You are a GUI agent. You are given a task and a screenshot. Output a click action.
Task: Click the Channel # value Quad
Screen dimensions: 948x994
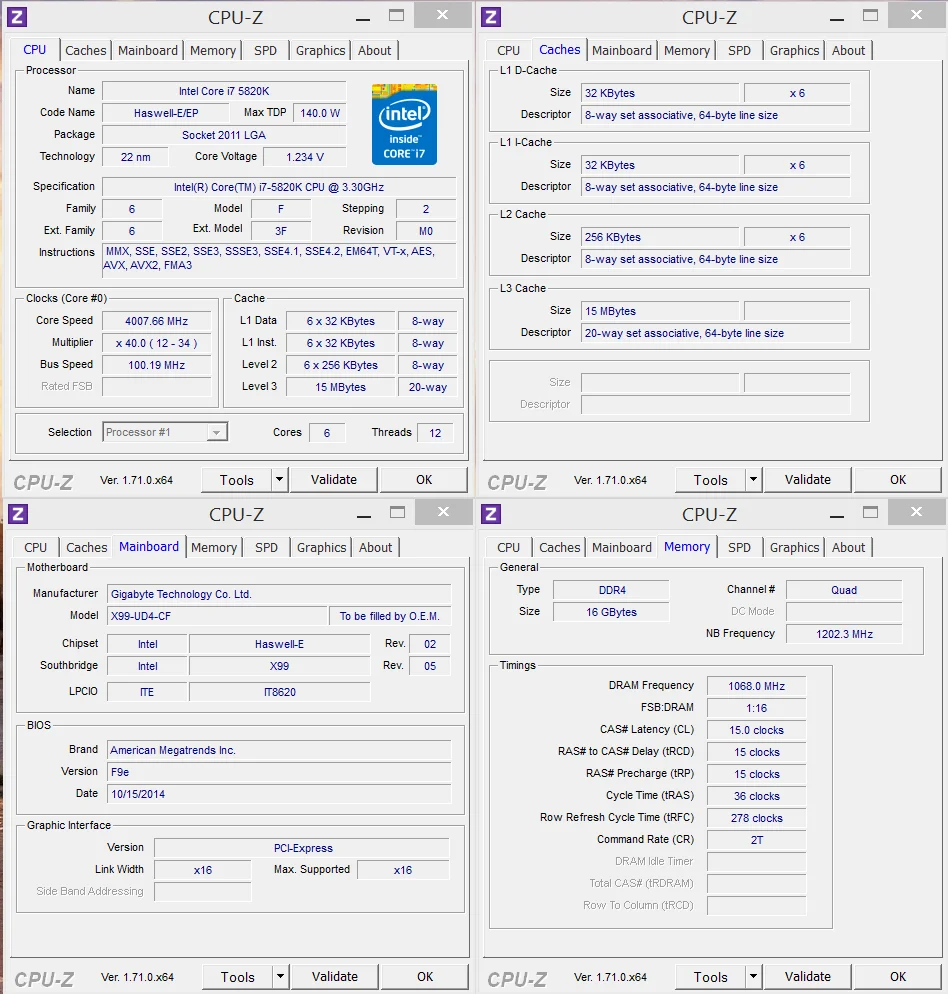tap(844, 590)
